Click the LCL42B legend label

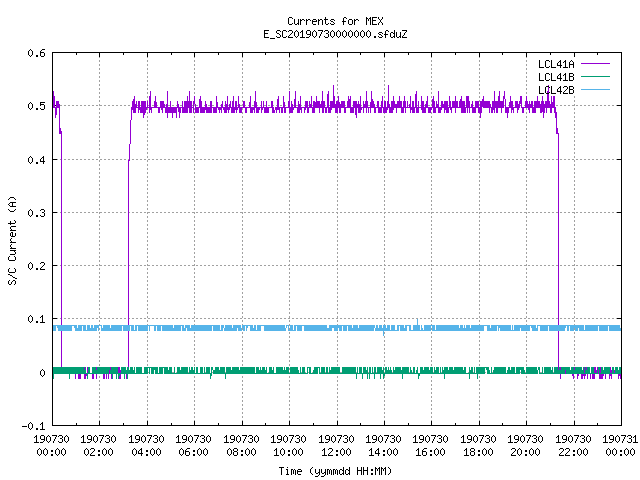pos(556,90)
